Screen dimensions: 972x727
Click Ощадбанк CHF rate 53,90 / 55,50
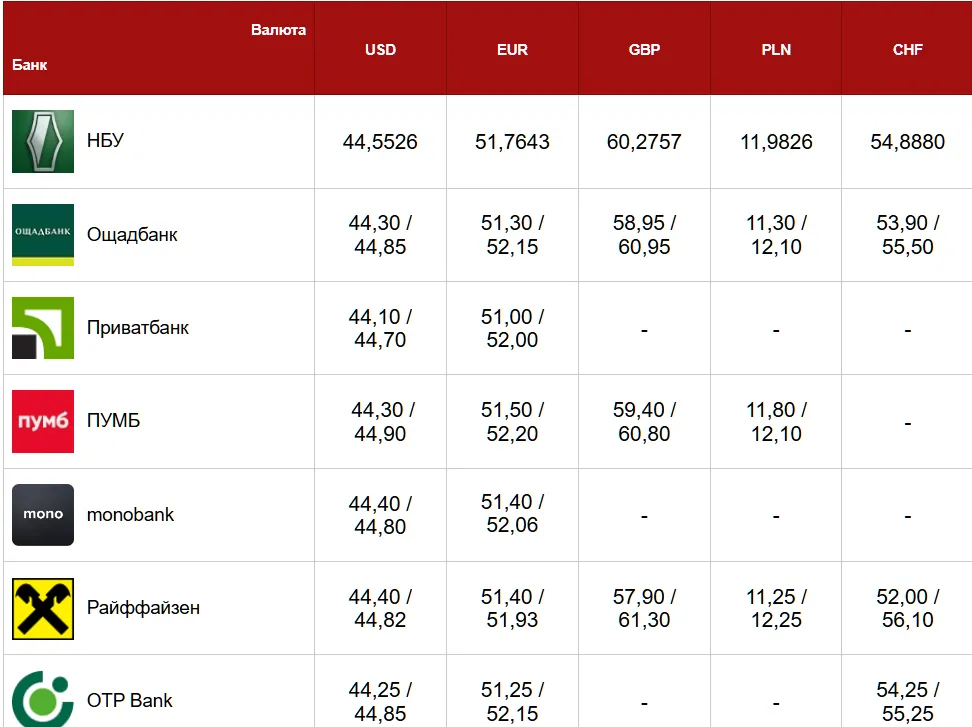pyautogui.click(x=908, y=235)
